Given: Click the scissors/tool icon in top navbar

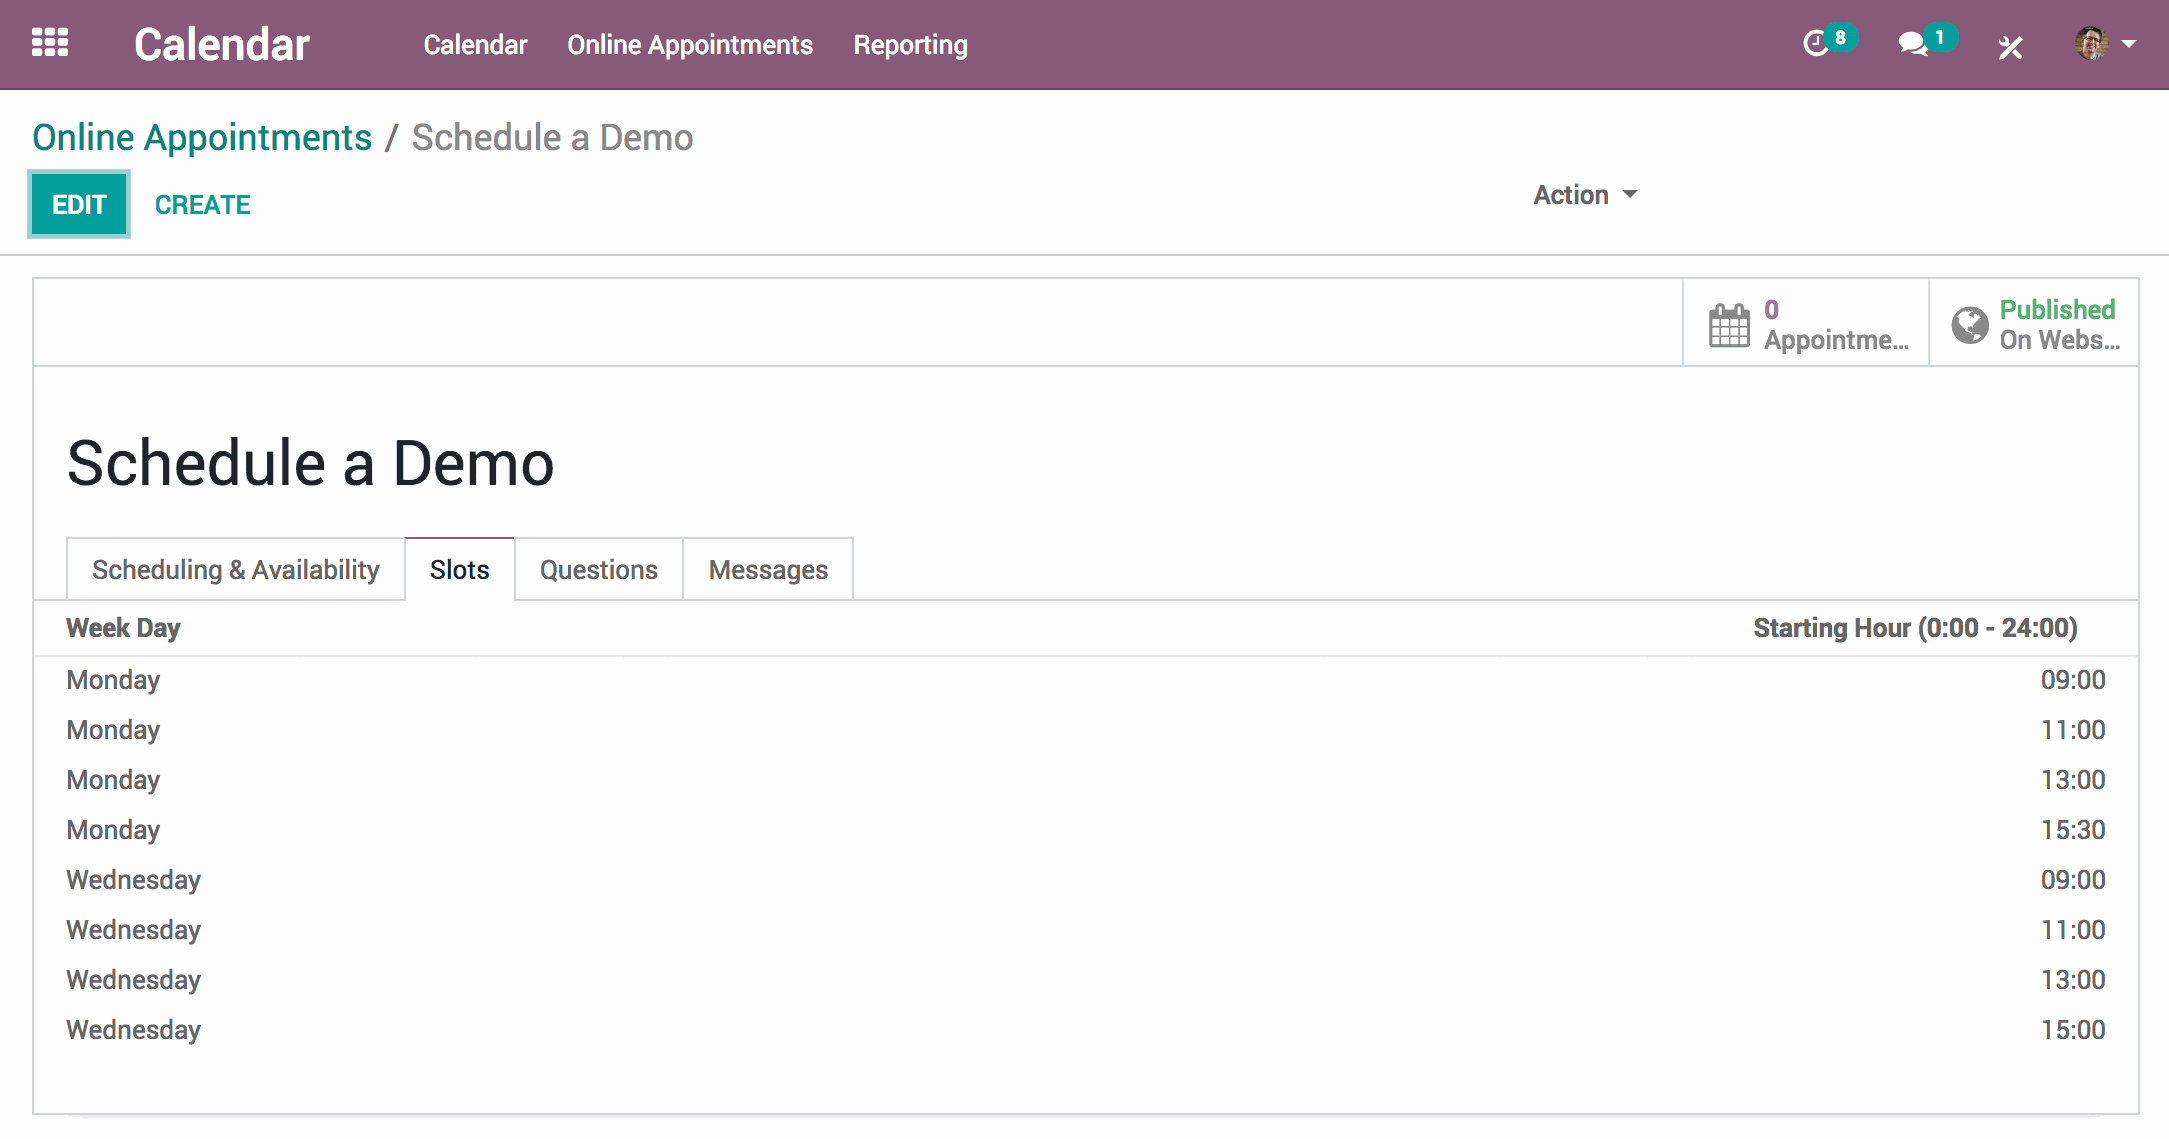Looking at the screenshot, I should 2008,43.
